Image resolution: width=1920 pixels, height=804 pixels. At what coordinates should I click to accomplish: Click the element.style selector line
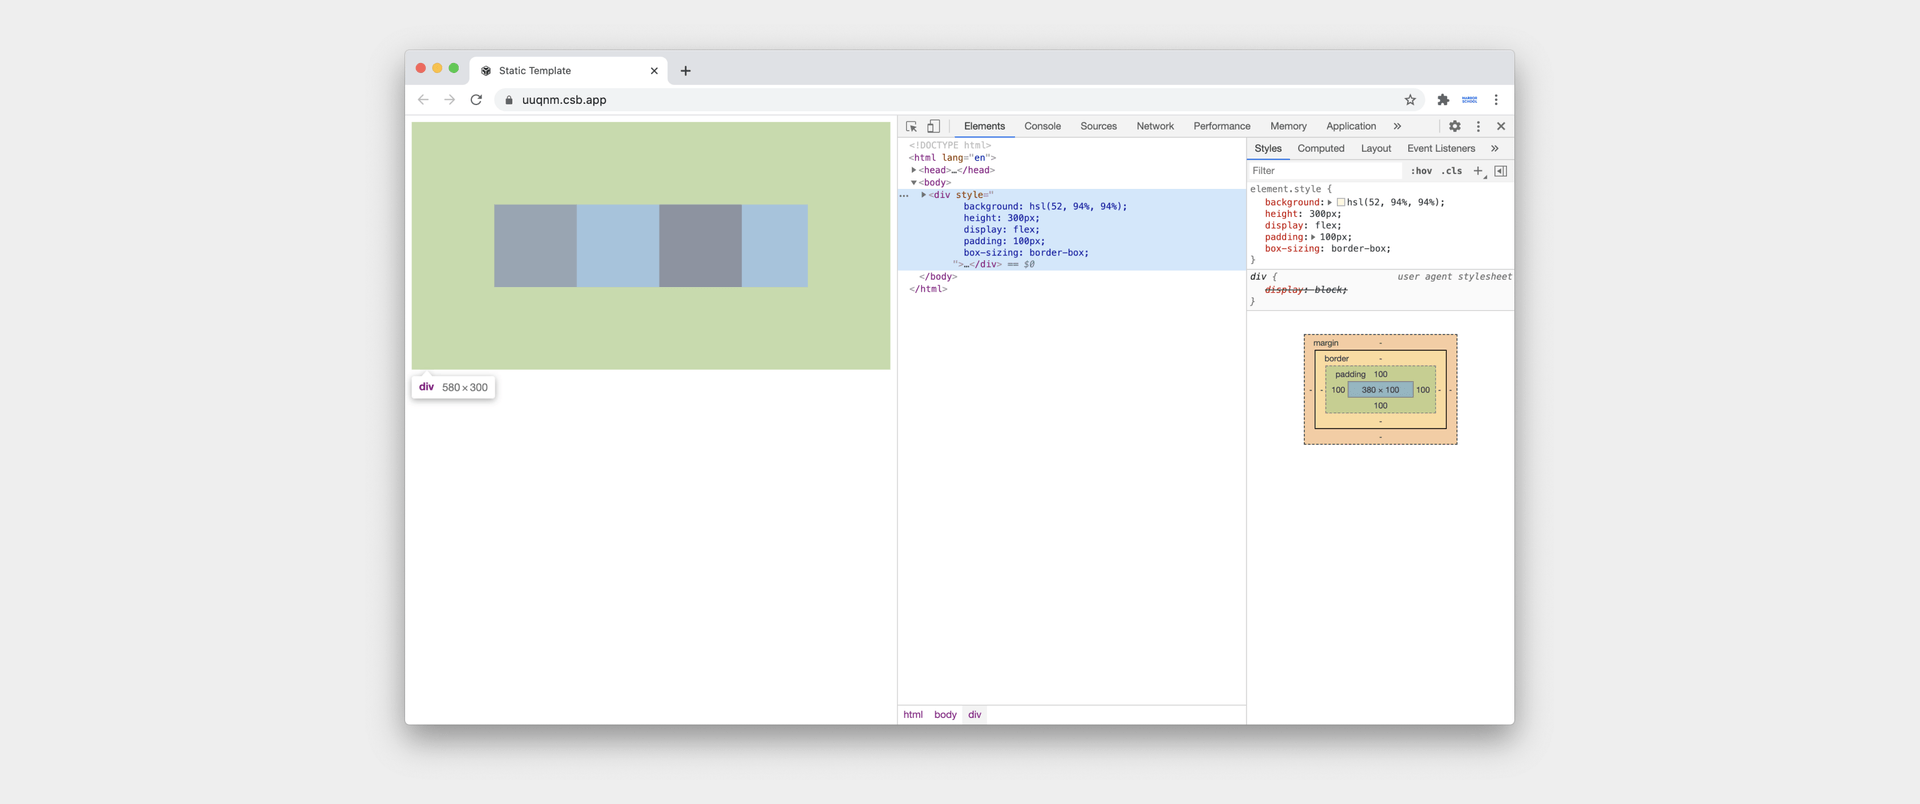(1291, 189)
